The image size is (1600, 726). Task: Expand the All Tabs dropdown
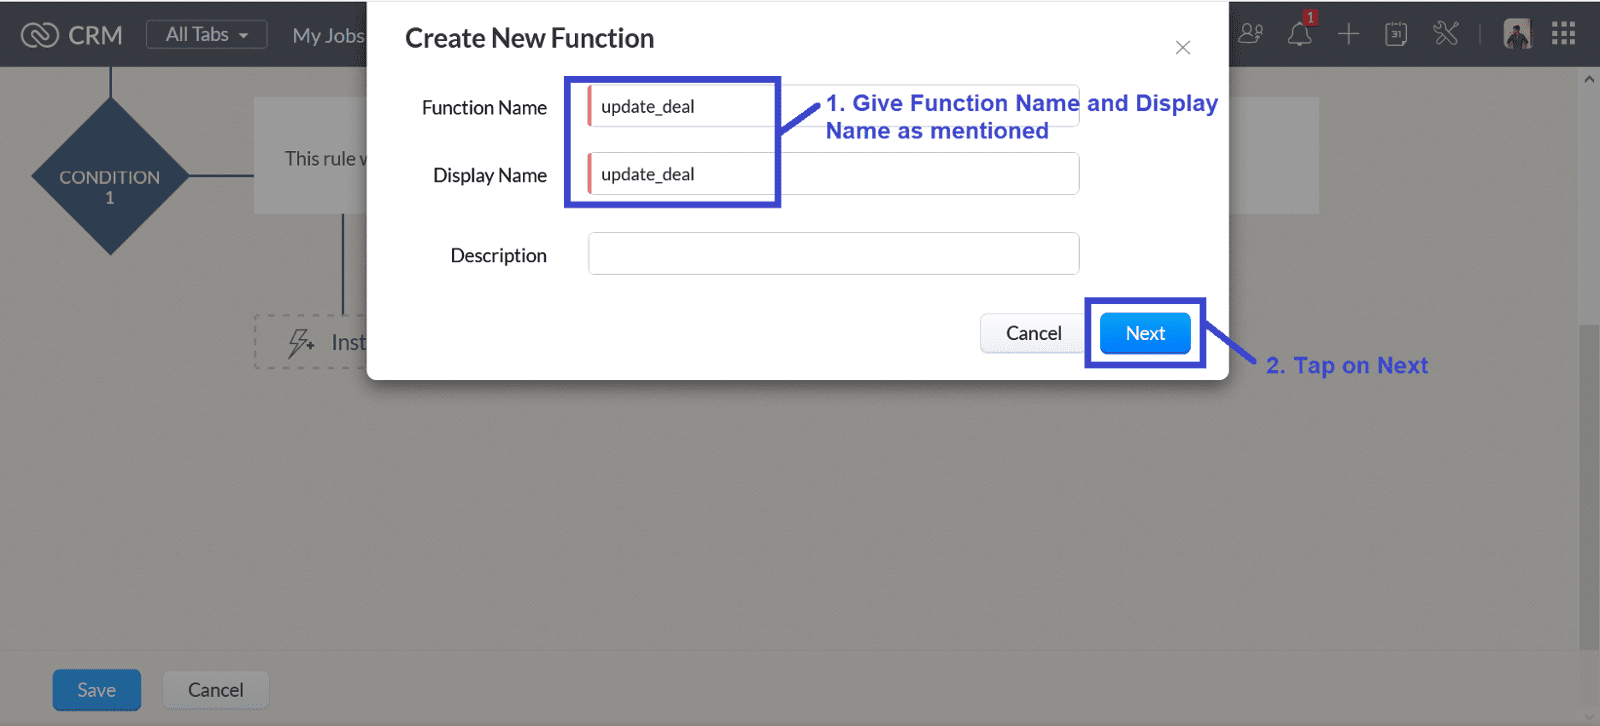[207, 34]
